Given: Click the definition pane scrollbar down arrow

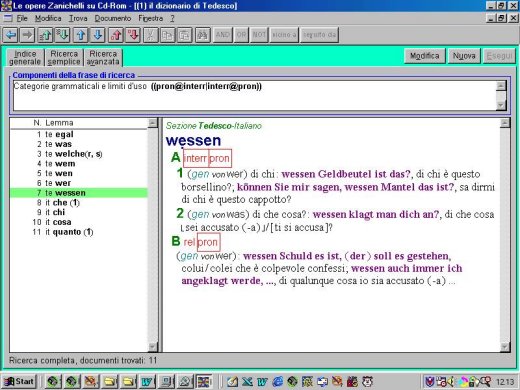Looking at the screenshot, I should pos(505,347).
